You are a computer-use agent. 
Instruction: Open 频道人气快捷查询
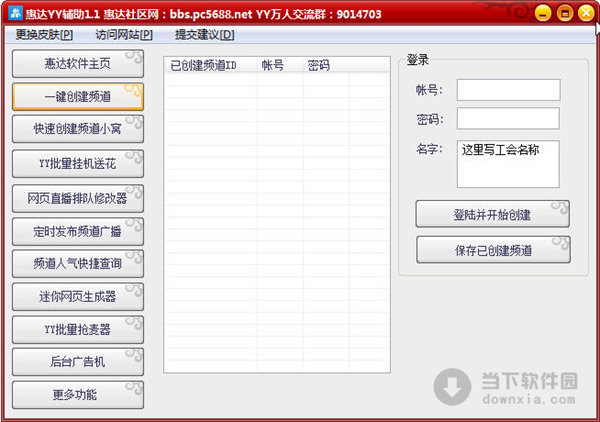(x=78, y=264)
